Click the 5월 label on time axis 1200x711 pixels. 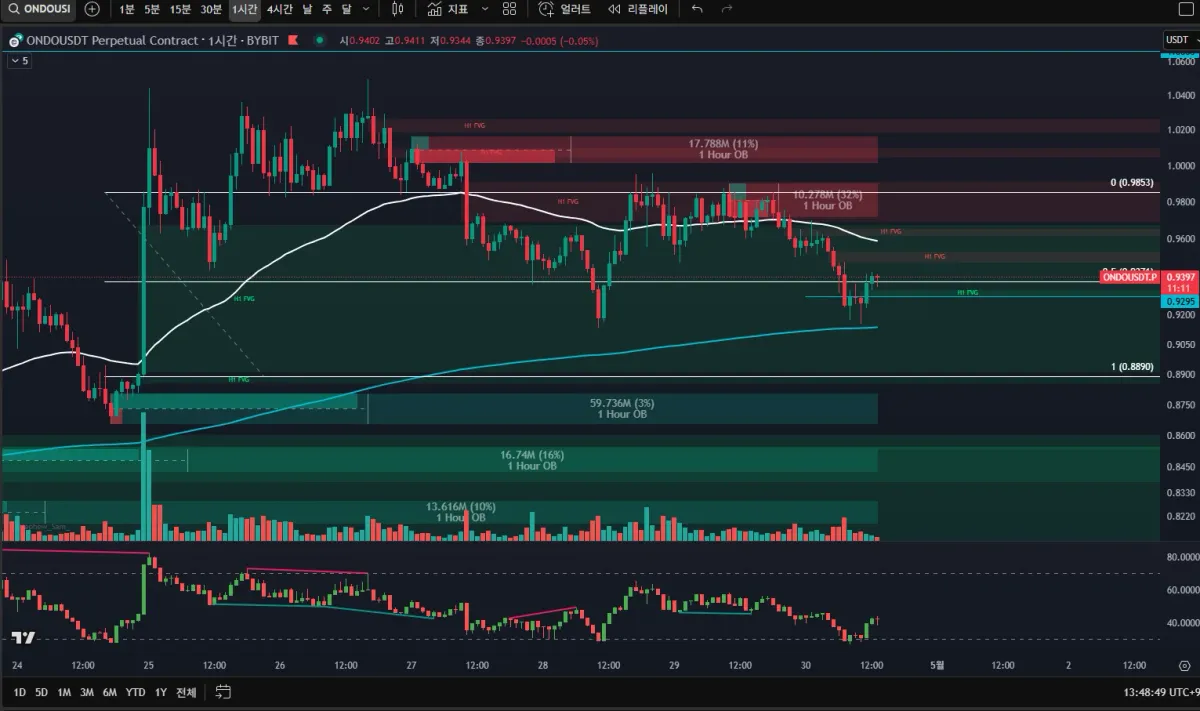point(936,664)
